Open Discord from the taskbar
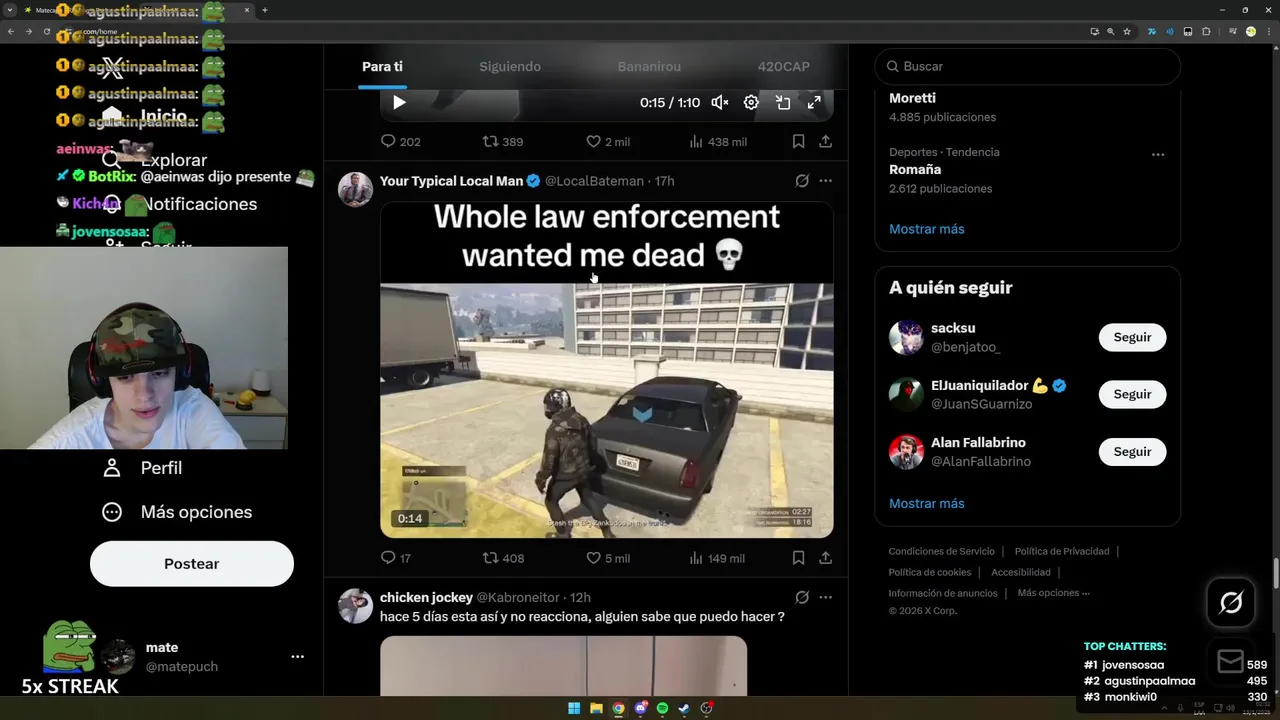 coord(640,709)
